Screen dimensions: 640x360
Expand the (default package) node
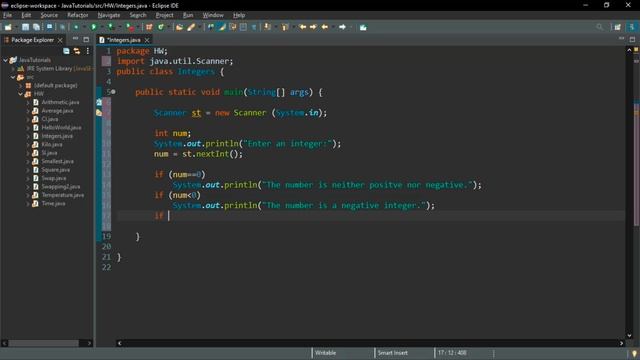coord(21,86)
